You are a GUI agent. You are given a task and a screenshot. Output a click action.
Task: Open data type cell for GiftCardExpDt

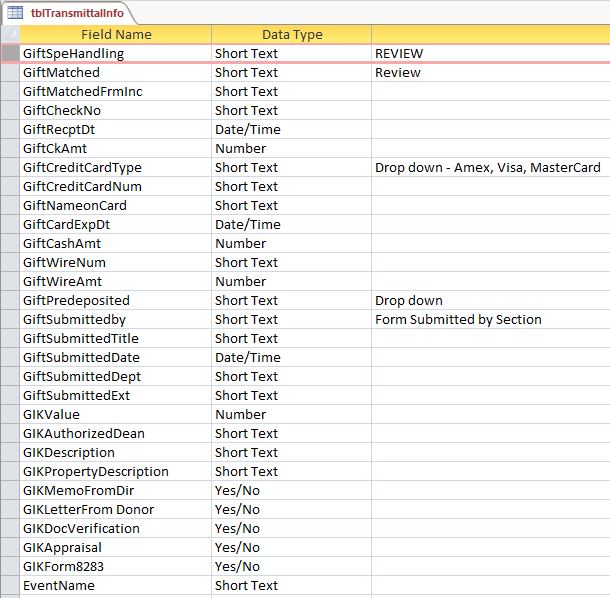click(291, 224)
